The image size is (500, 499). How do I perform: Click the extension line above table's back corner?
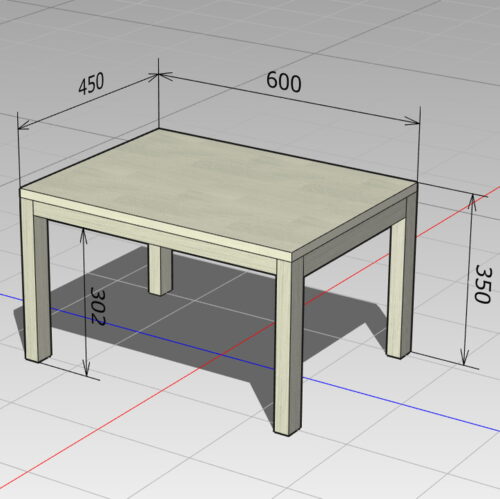(158, 93)
